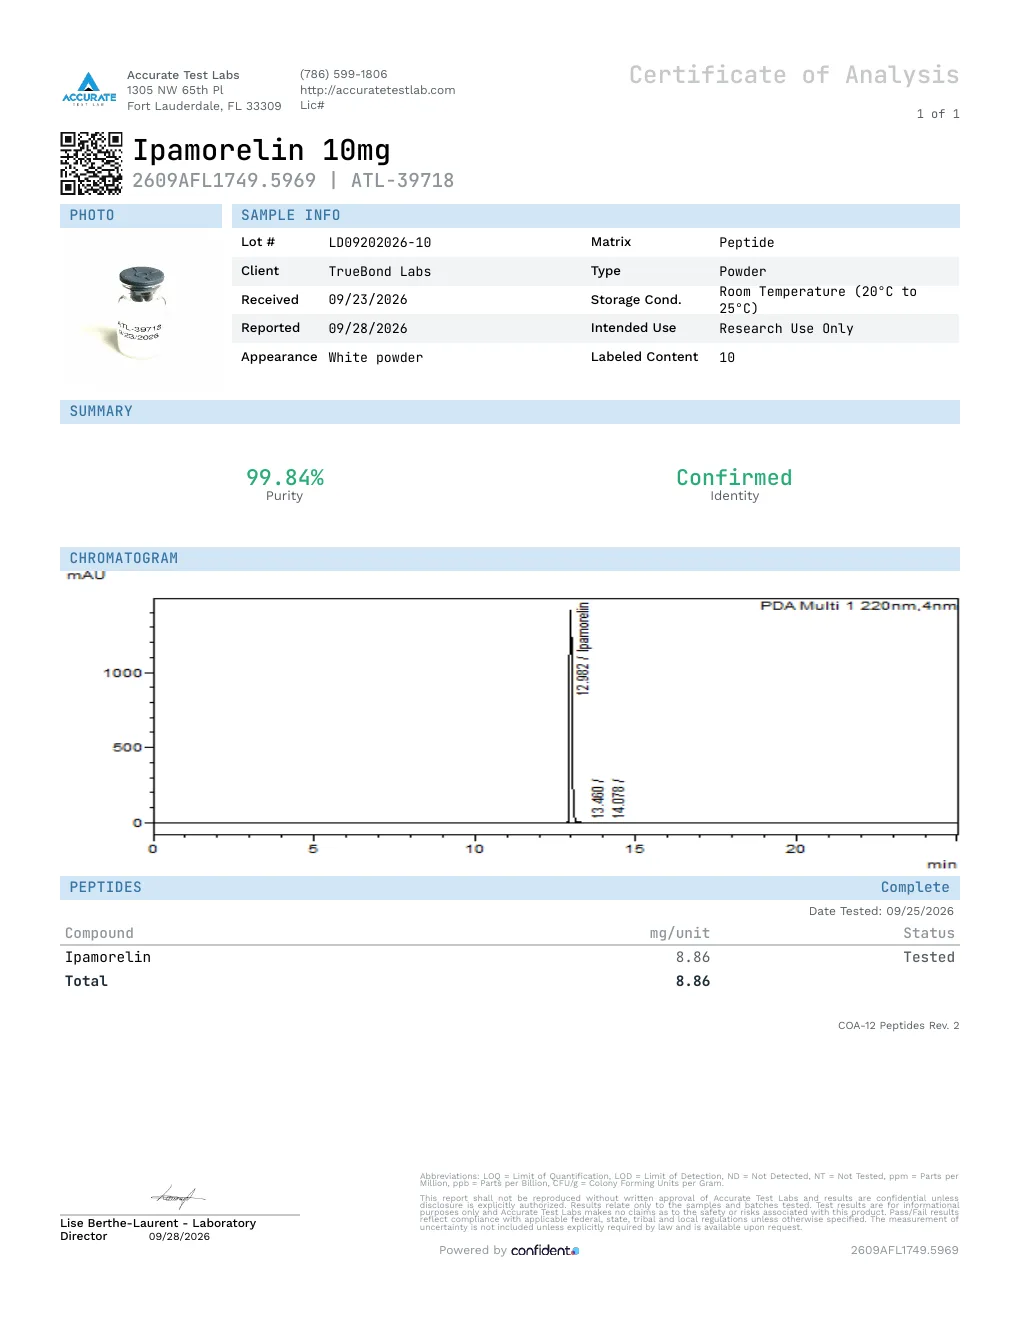Click the 13.460 minor peak label
Image resolution: width=1020 pixels, height=1320 pixels.
(x=598, y=799)
